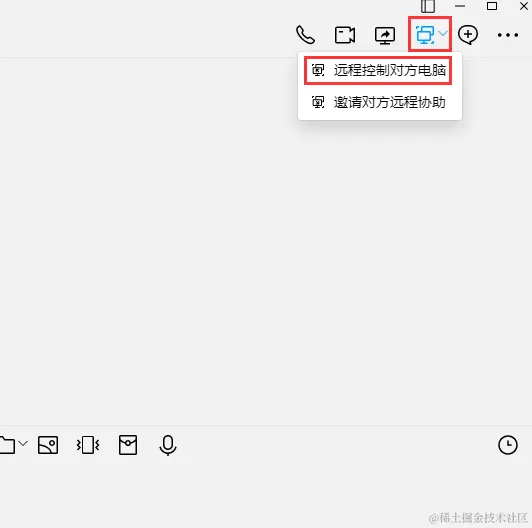Screen dimensions: 532x528
Task: Select 邀请对方远程协助 menu option
Action: pos(378,102)
